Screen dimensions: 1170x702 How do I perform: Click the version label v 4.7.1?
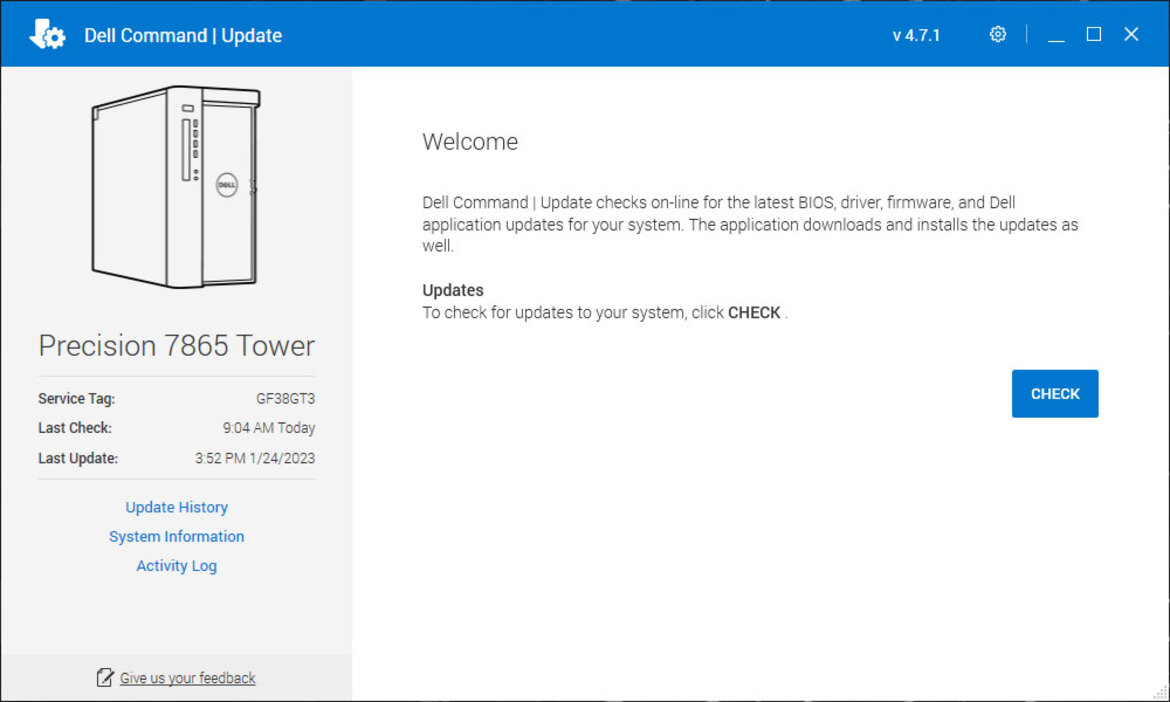[916, 35]
